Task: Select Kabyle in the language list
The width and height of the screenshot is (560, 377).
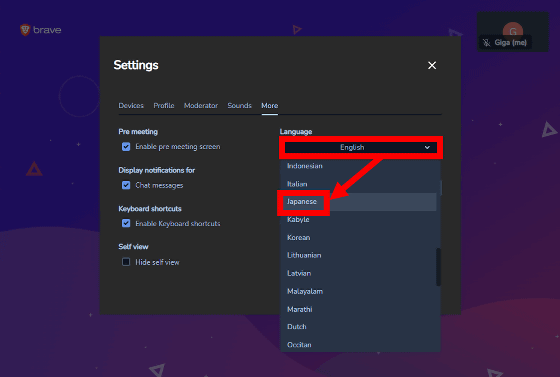Action: (358, 220)
